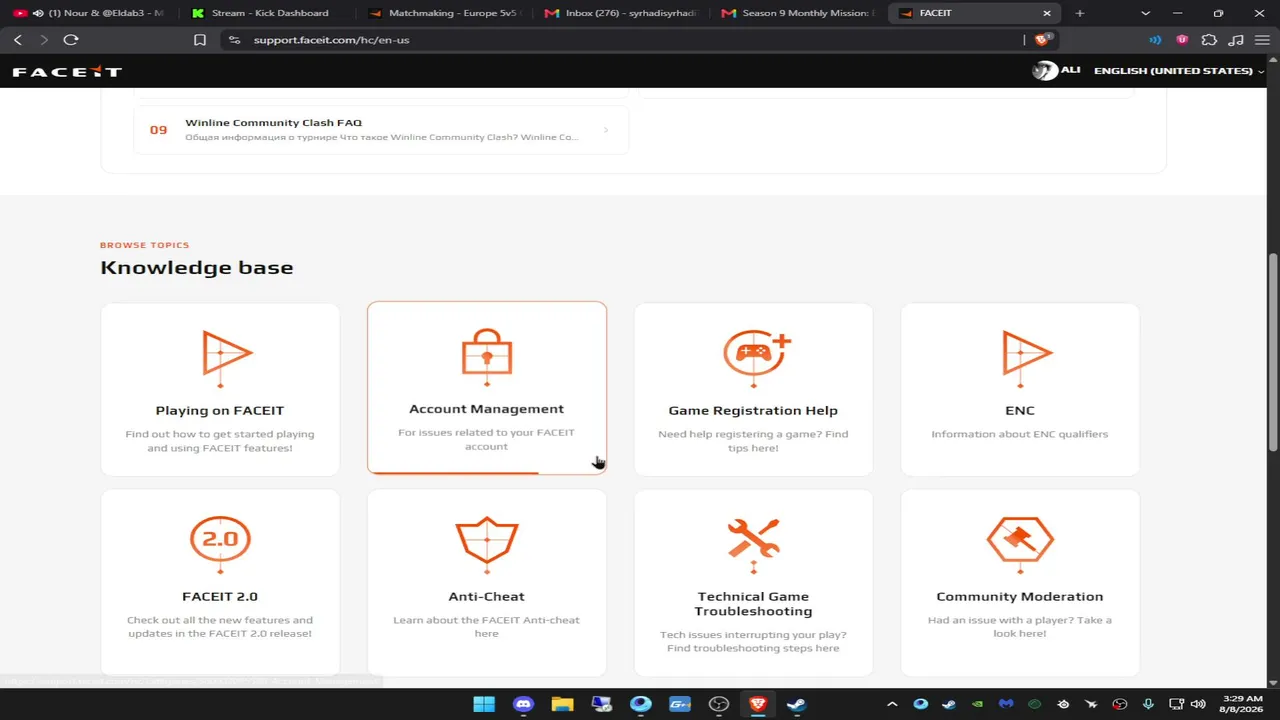Image resolution: width=1280 pixels, height=720 pixels.
Task: Open the Brave hamburger main menu
Action: (x=1262, y=40)
